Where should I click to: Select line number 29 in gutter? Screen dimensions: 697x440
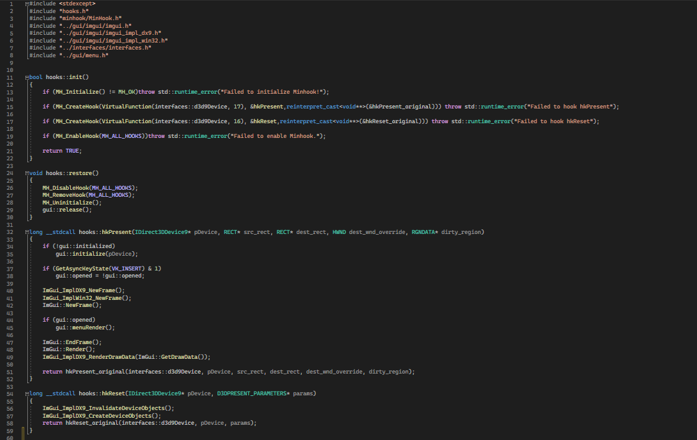tap(10, 210)
